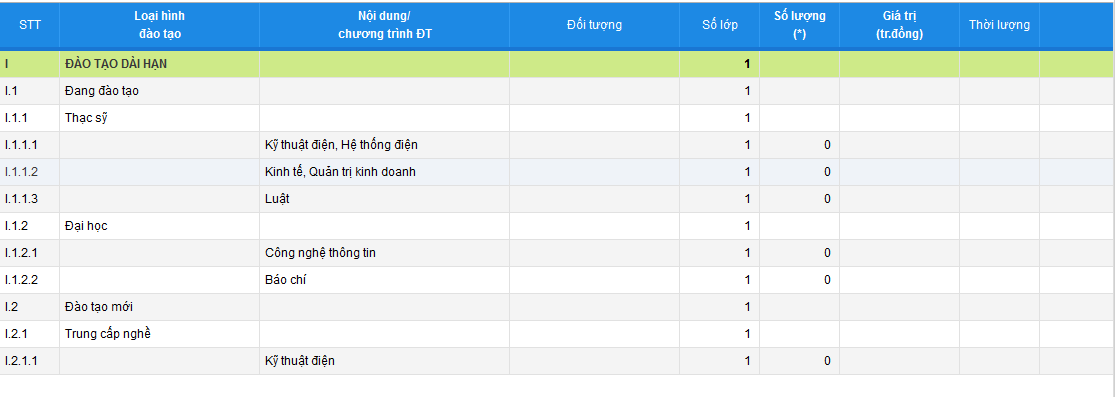Click the STT column header

click(x=30, y=25)
